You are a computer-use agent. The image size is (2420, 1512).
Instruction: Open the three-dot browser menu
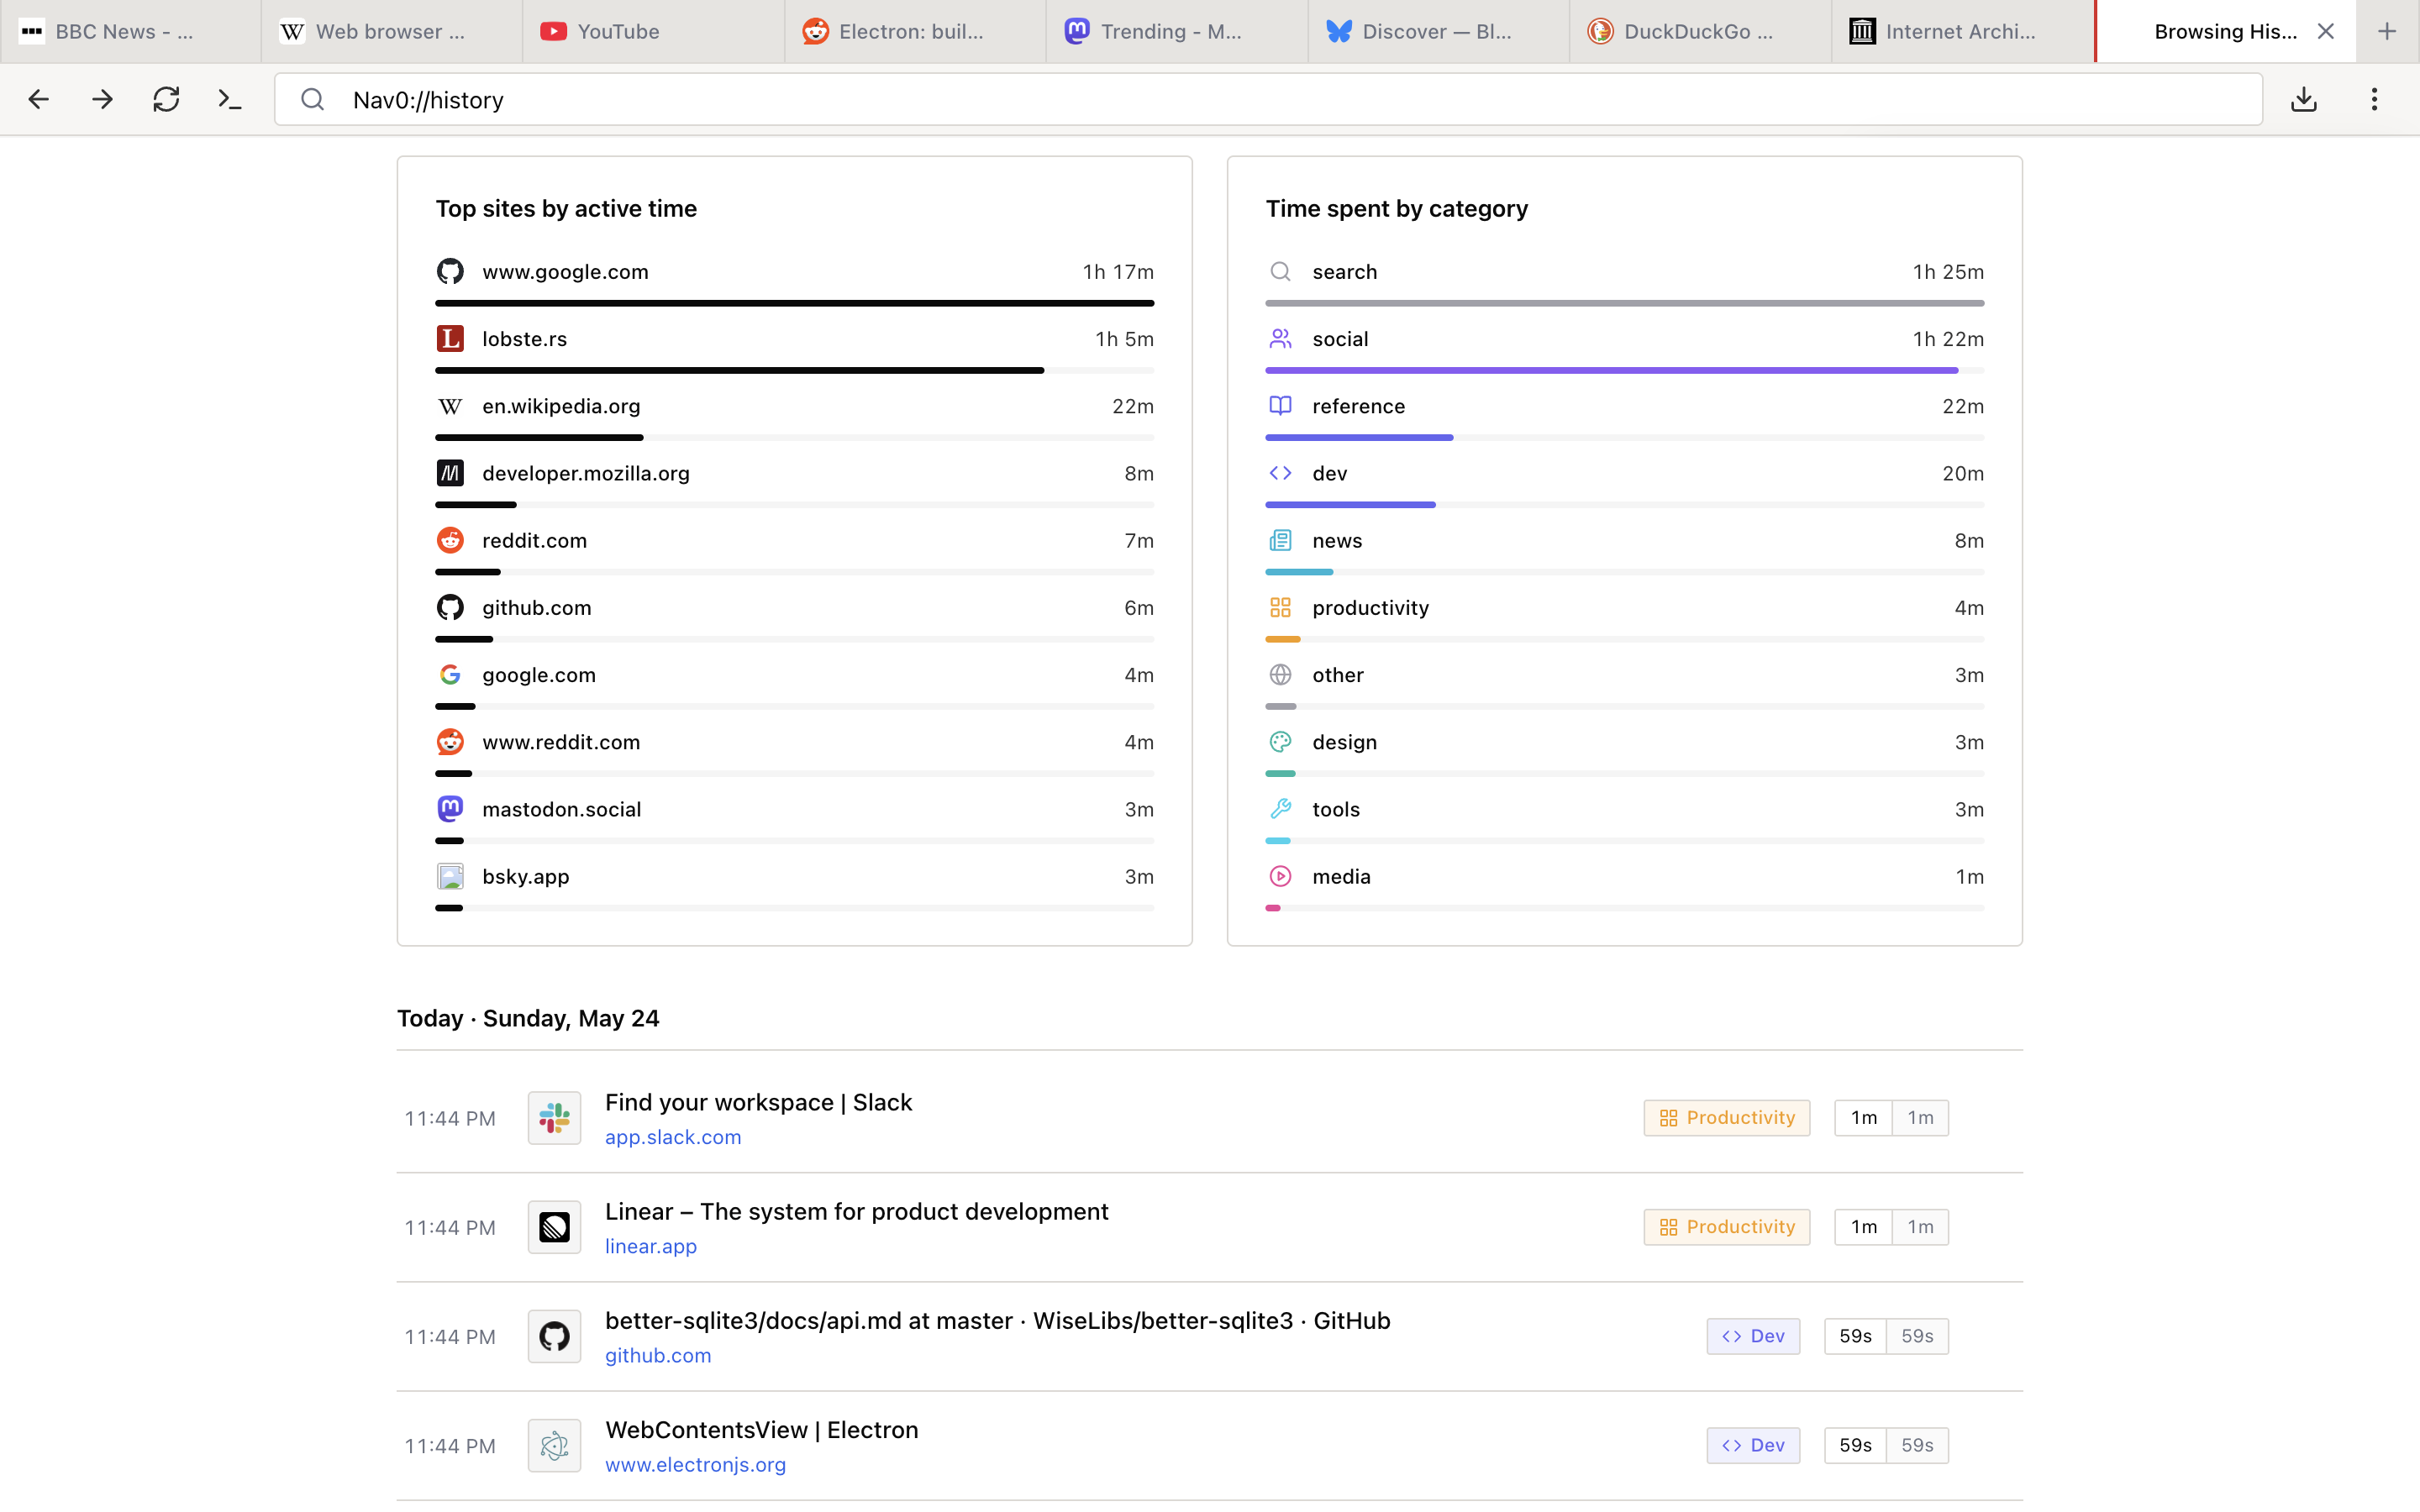[x=2374, y=99]
